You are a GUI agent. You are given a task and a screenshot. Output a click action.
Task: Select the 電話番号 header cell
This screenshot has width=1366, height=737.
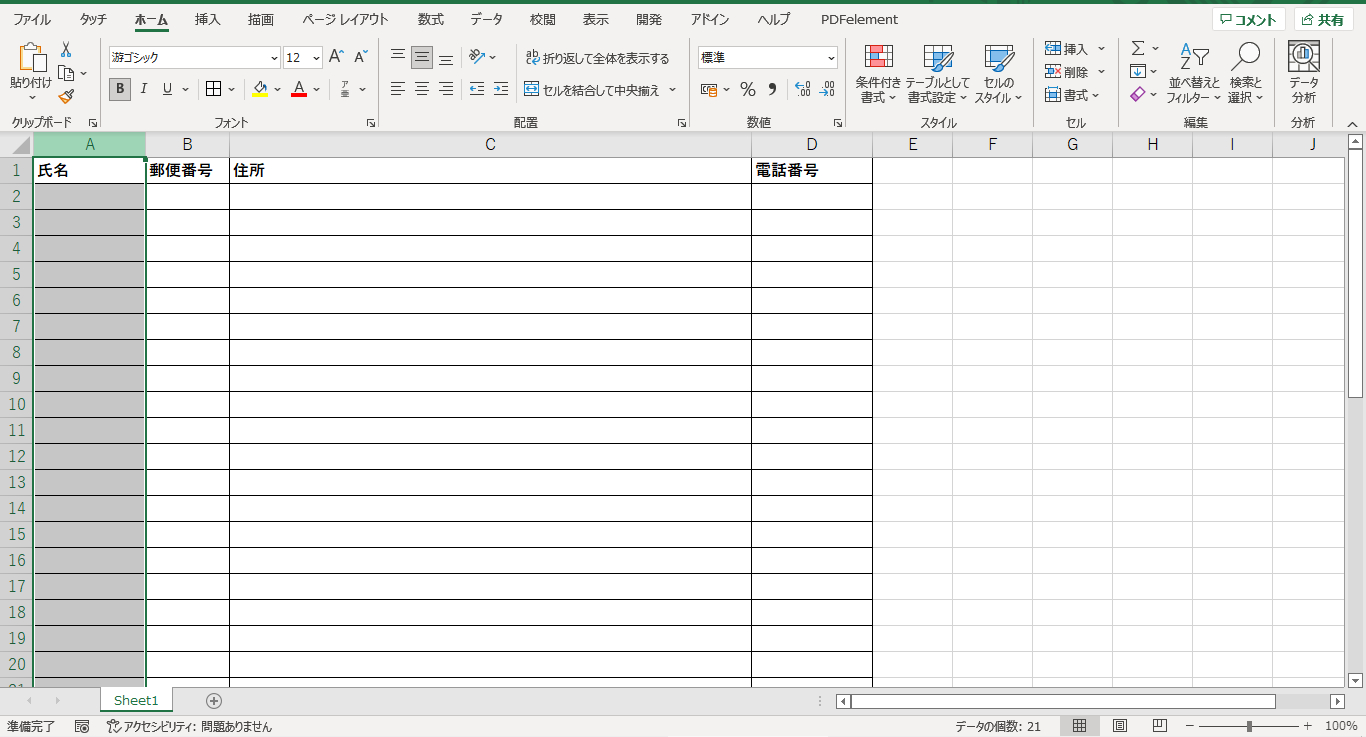pos(812,171)
